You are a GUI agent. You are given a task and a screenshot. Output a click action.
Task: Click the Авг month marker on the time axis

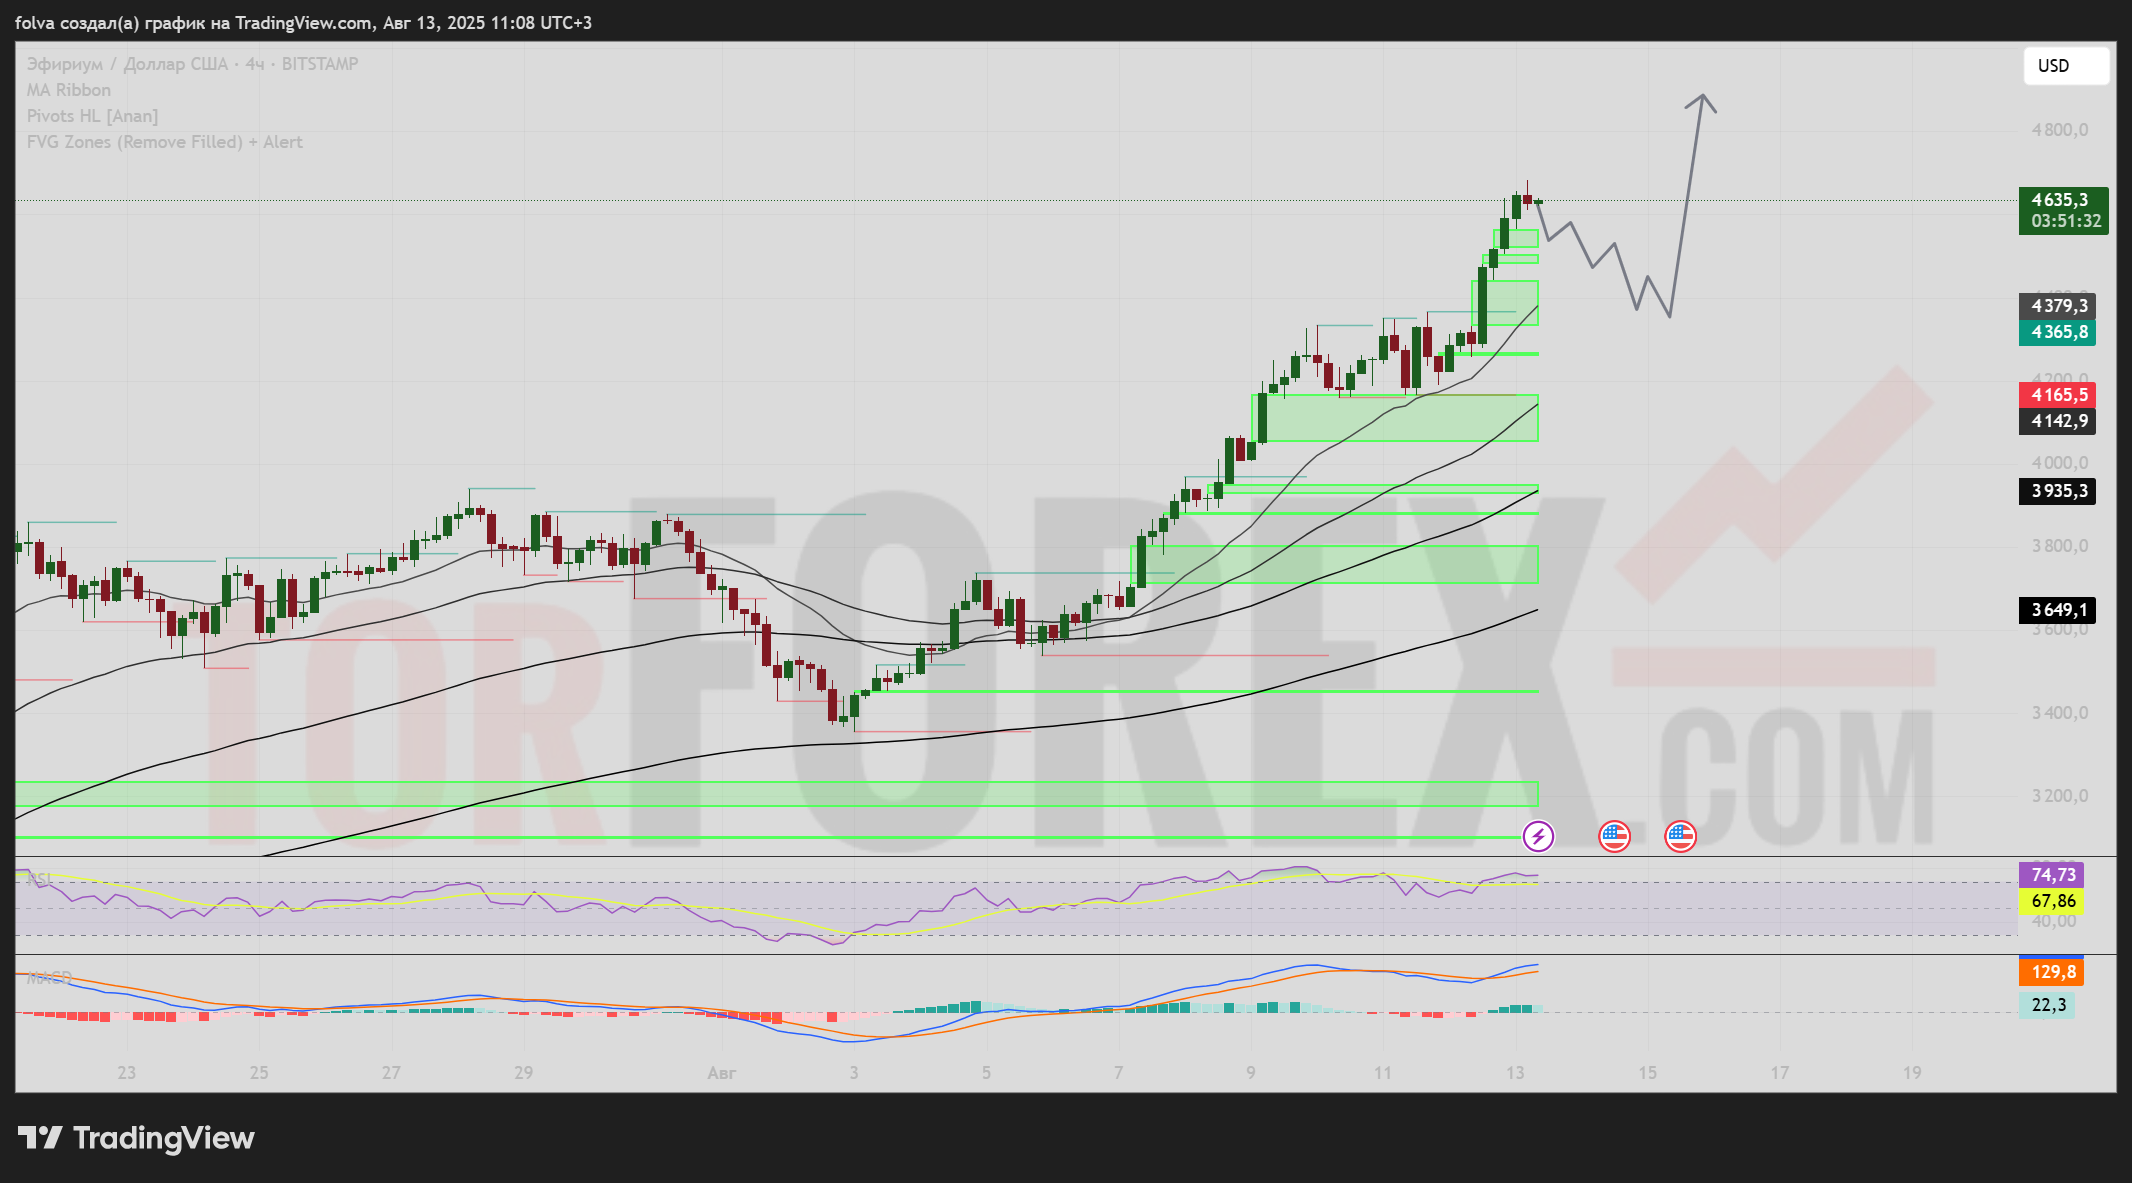[x=721, y=1073]
